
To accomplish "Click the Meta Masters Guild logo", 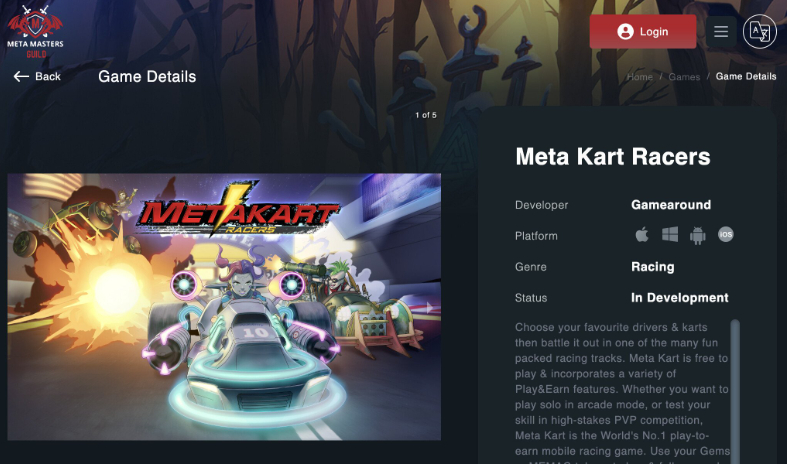I will click(35, 32).
